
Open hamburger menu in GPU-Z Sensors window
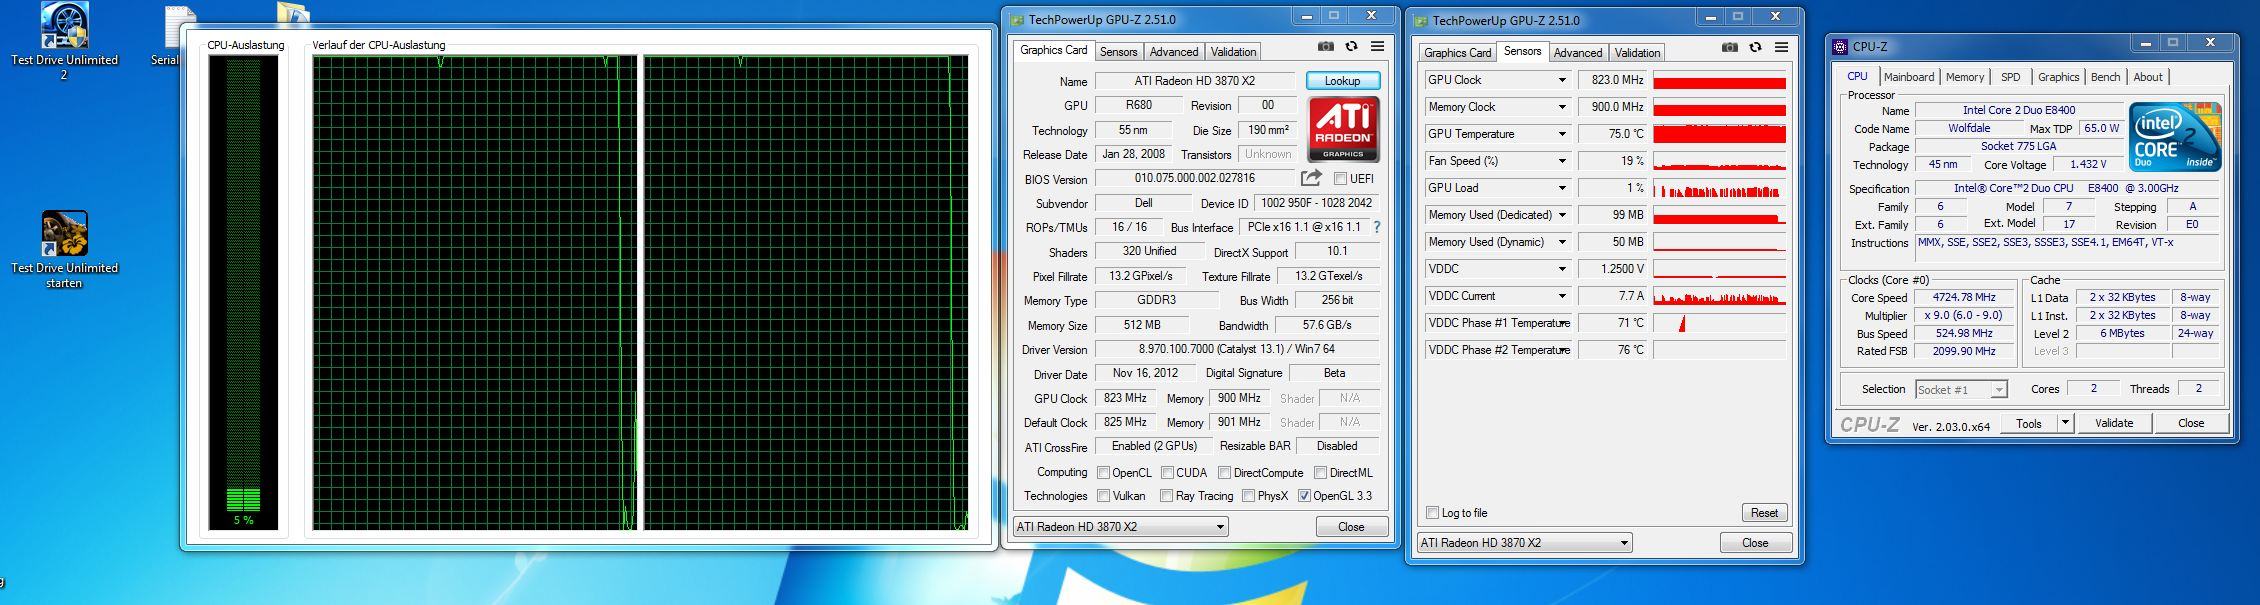pos(1781,48)
